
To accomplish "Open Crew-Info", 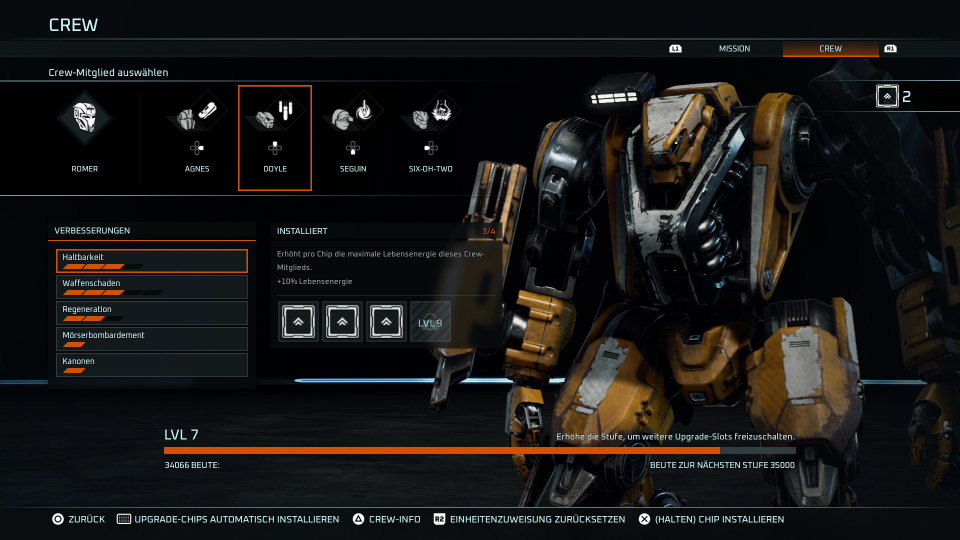I will click(394, 519).
